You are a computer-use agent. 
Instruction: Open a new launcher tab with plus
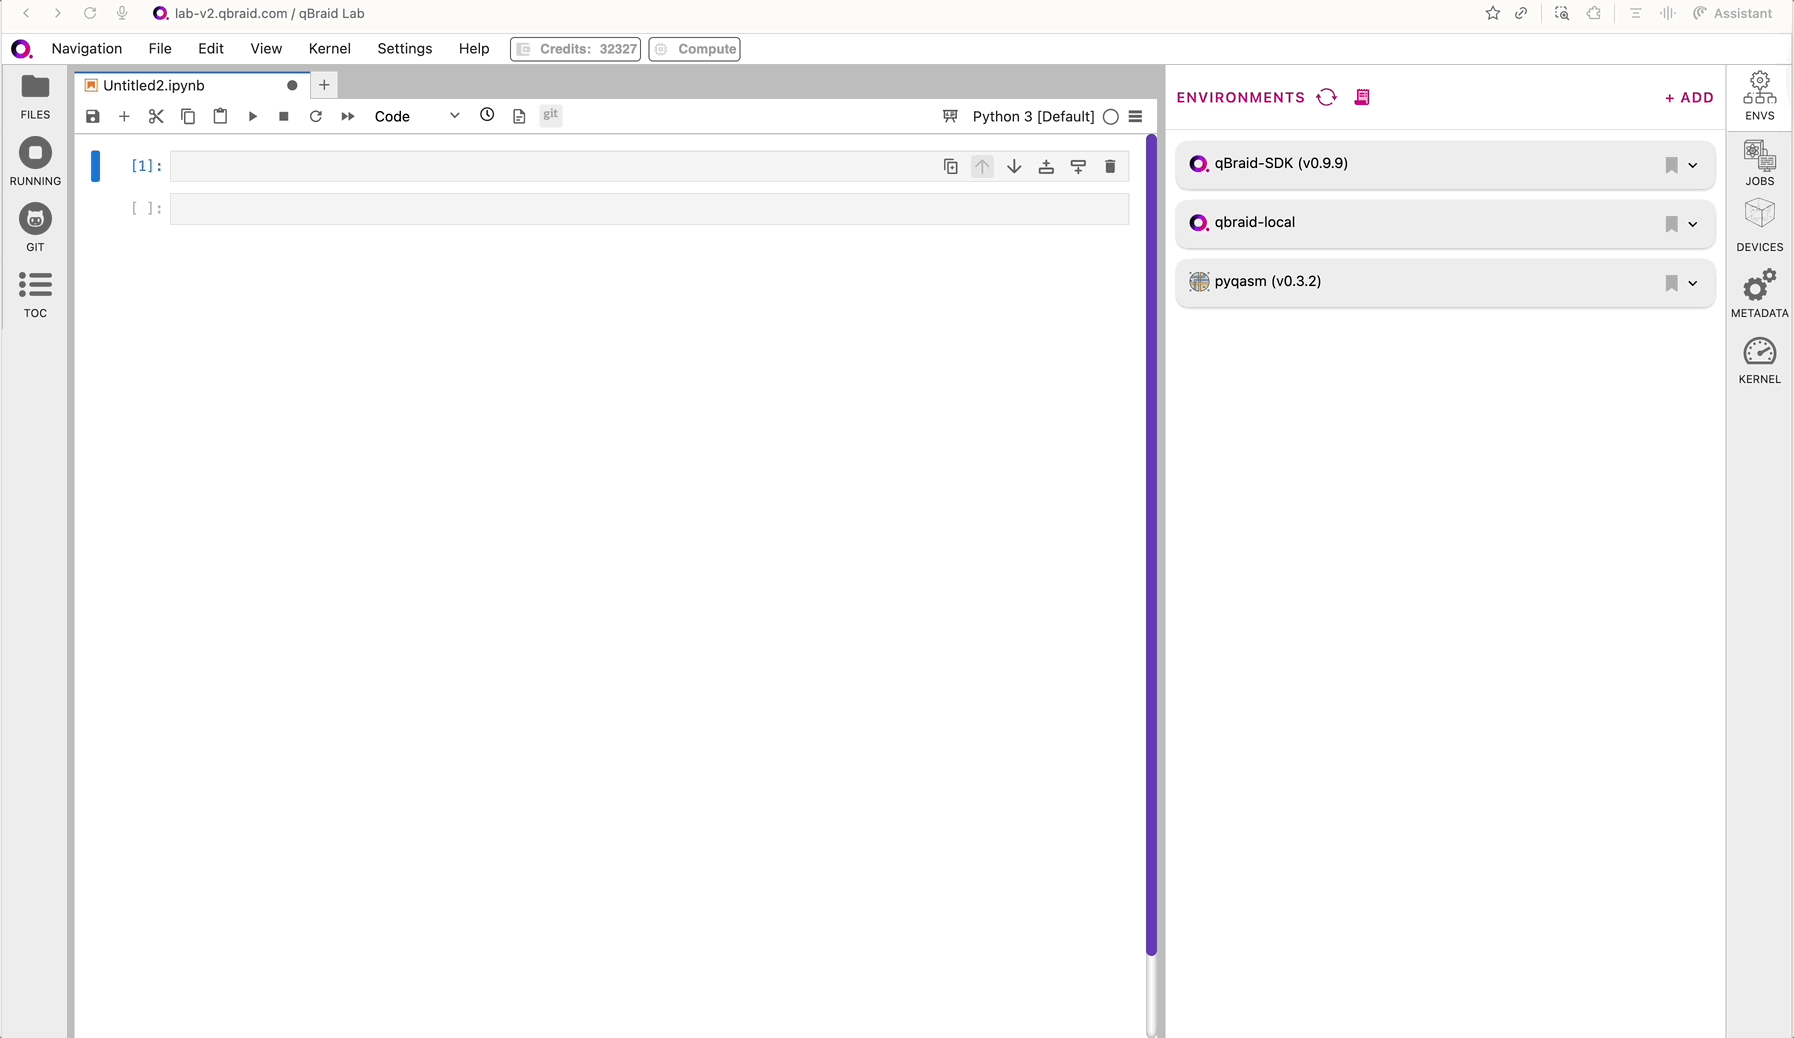(x=324, y=85)
